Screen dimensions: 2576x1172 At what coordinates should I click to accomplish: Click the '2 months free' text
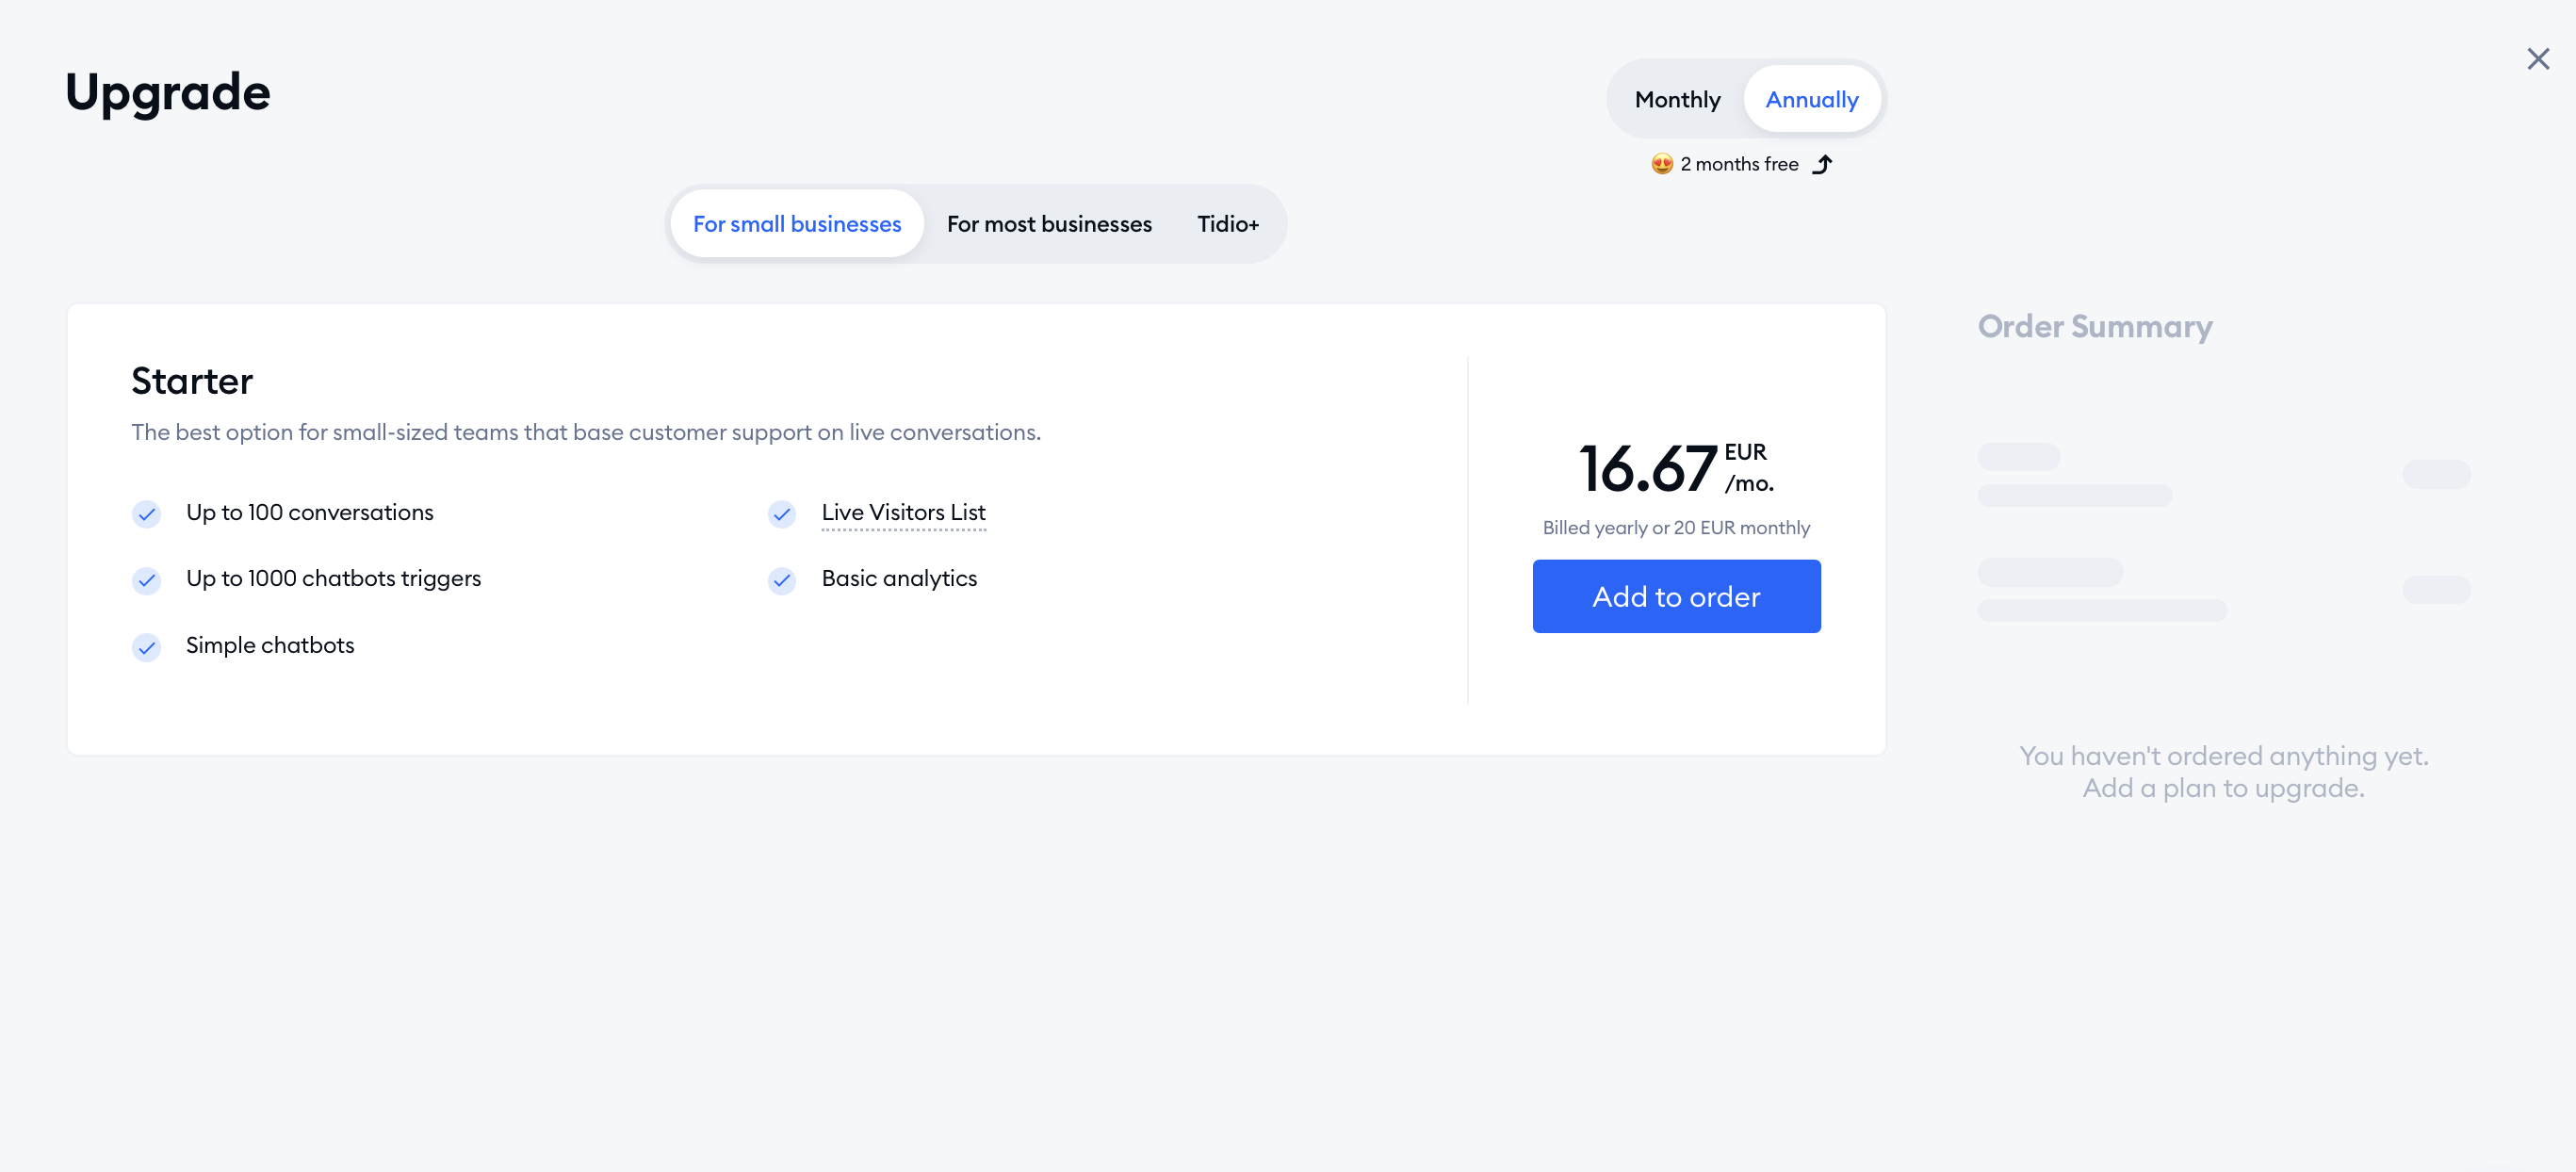pyautogui.click(x=1739, y=164)
